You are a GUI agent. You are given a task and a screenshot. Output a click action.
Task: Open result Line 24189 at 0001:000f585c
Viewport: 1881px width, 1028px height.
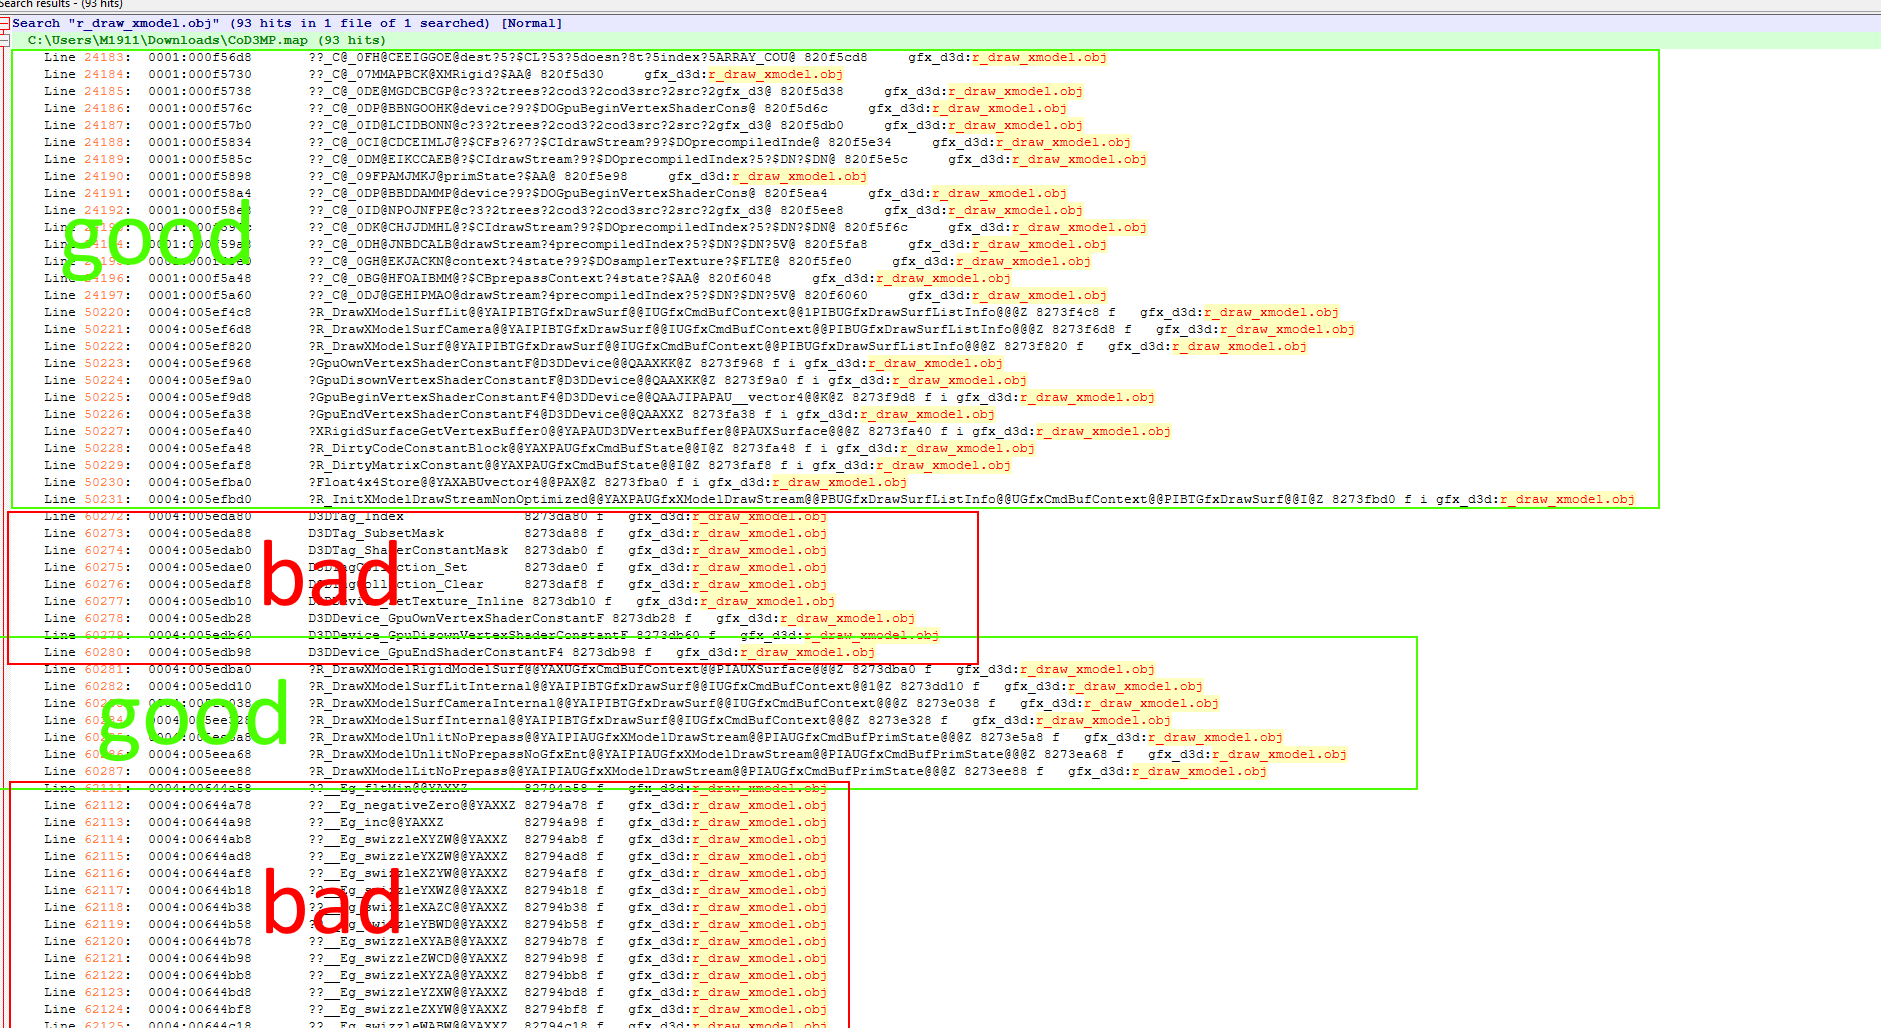pyautogui.click(x=595, y=159)
